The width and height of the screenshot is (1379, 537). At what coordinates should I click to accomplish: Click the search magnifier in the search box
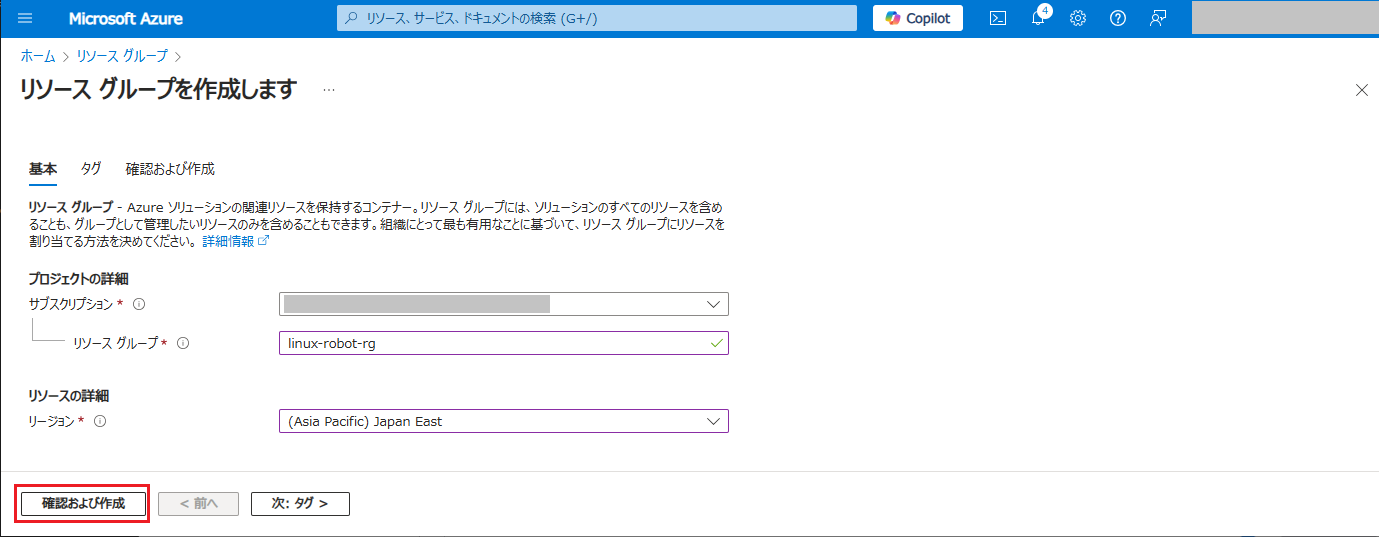(351, 18)
